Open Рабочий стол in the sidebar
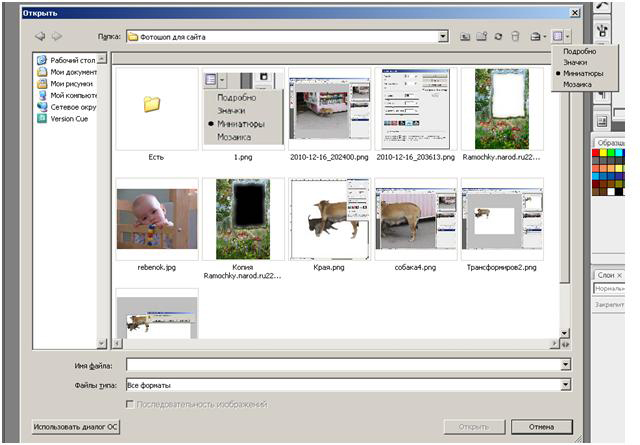 click(x=72, y=60)
